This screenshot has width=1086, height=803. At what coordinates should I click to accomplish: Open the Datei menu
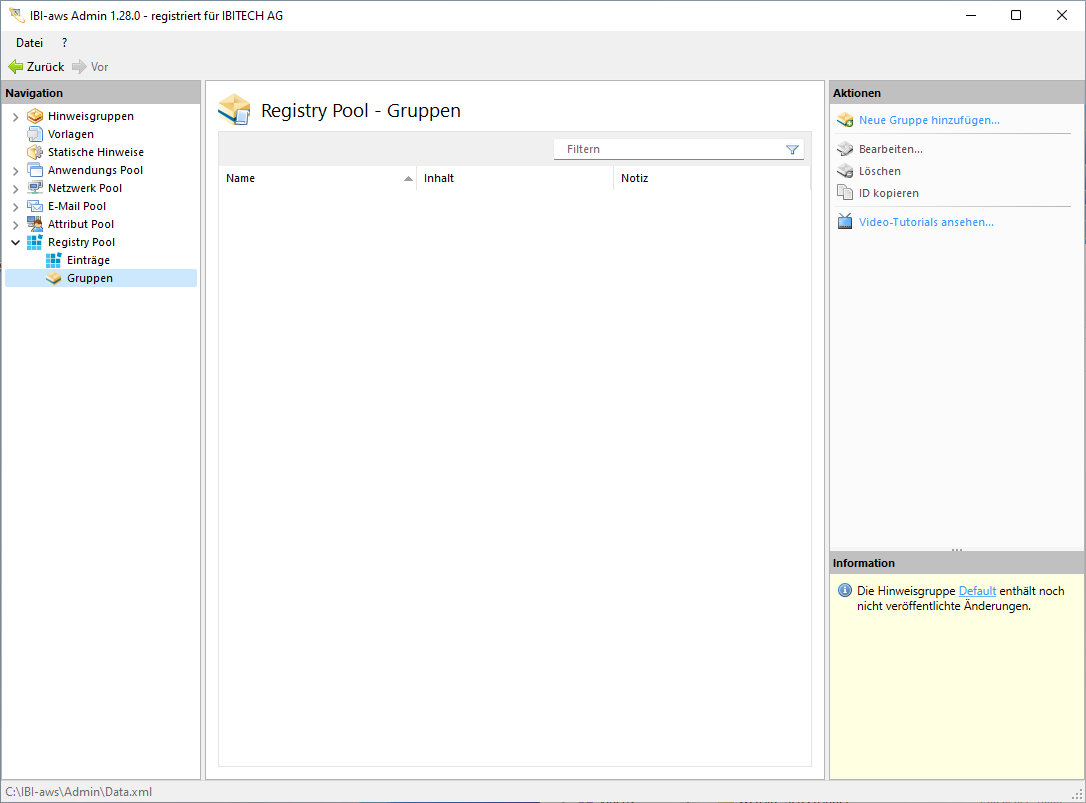(29, 43)
